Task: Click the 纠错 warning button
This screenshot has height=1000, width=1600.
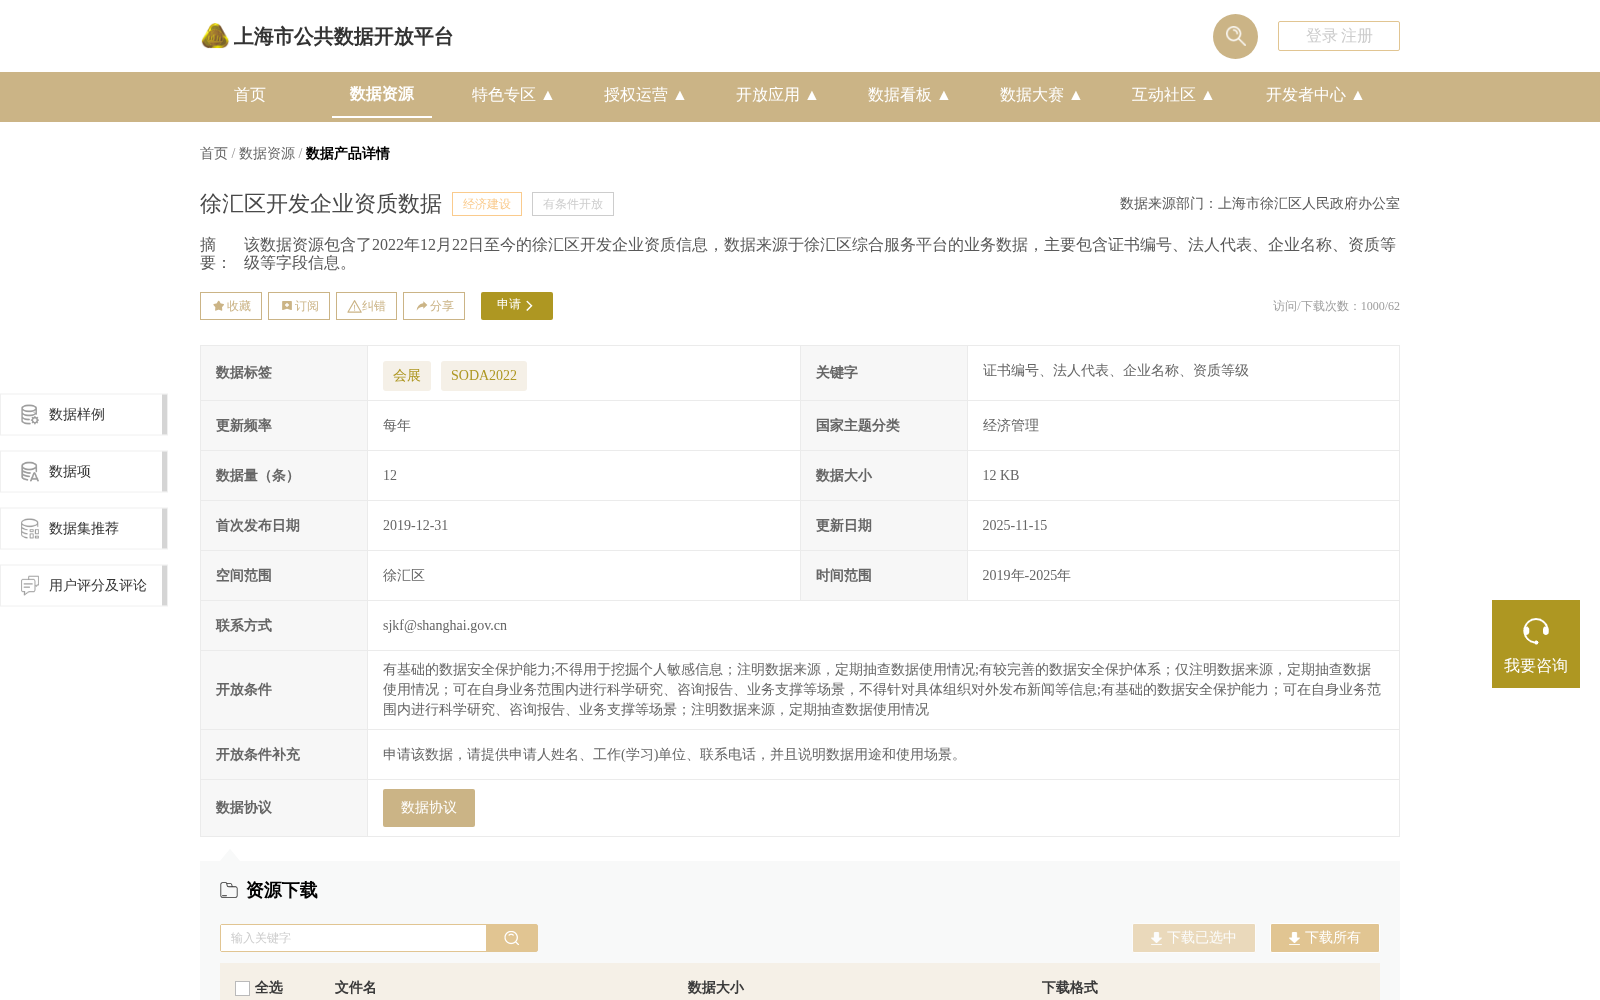Action: click(x=366, y=306)
